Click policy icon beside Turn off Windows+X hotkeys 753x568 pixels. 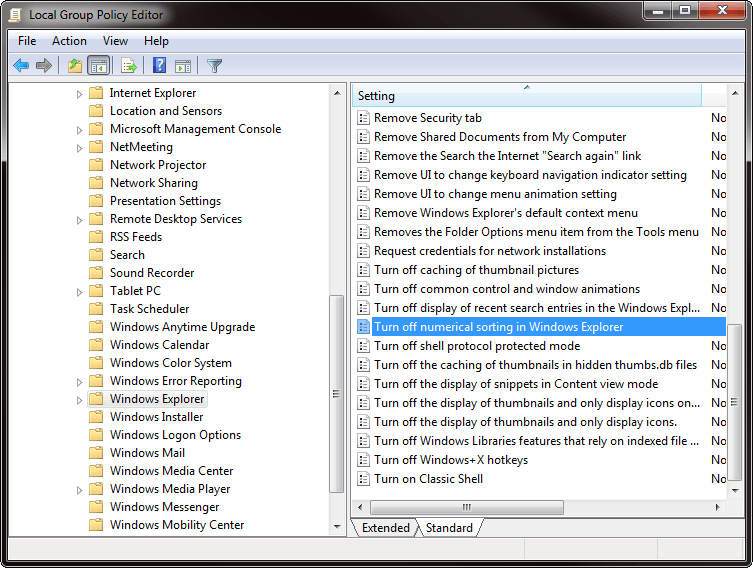(364, 460)
